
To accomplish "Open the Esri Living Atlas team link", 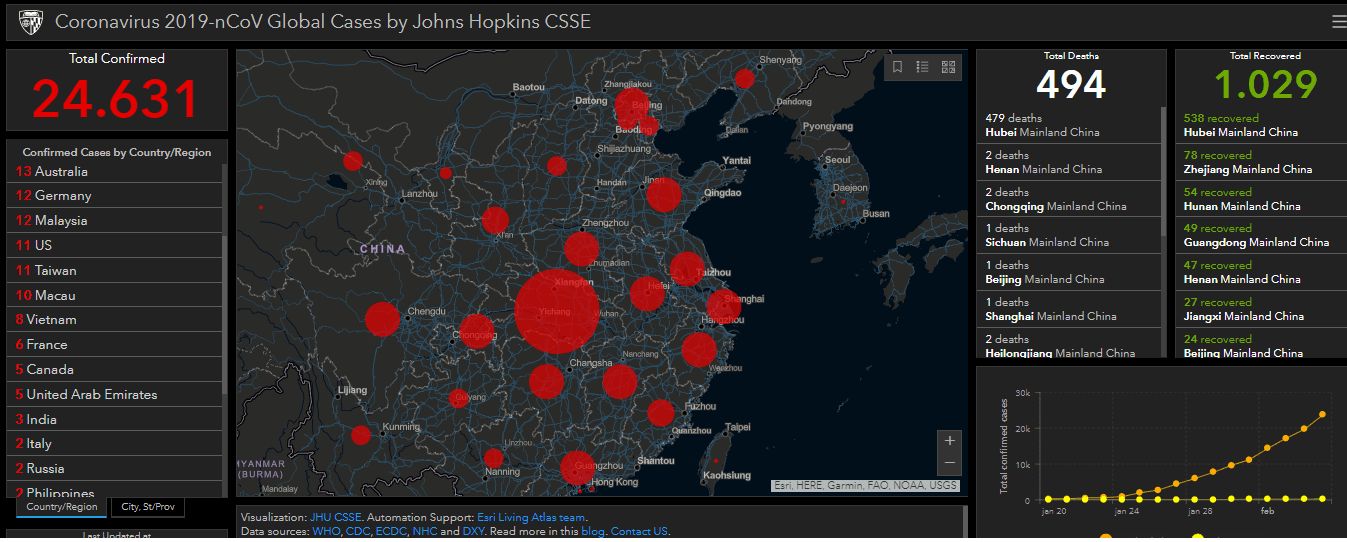I will [x=529, y=518].
